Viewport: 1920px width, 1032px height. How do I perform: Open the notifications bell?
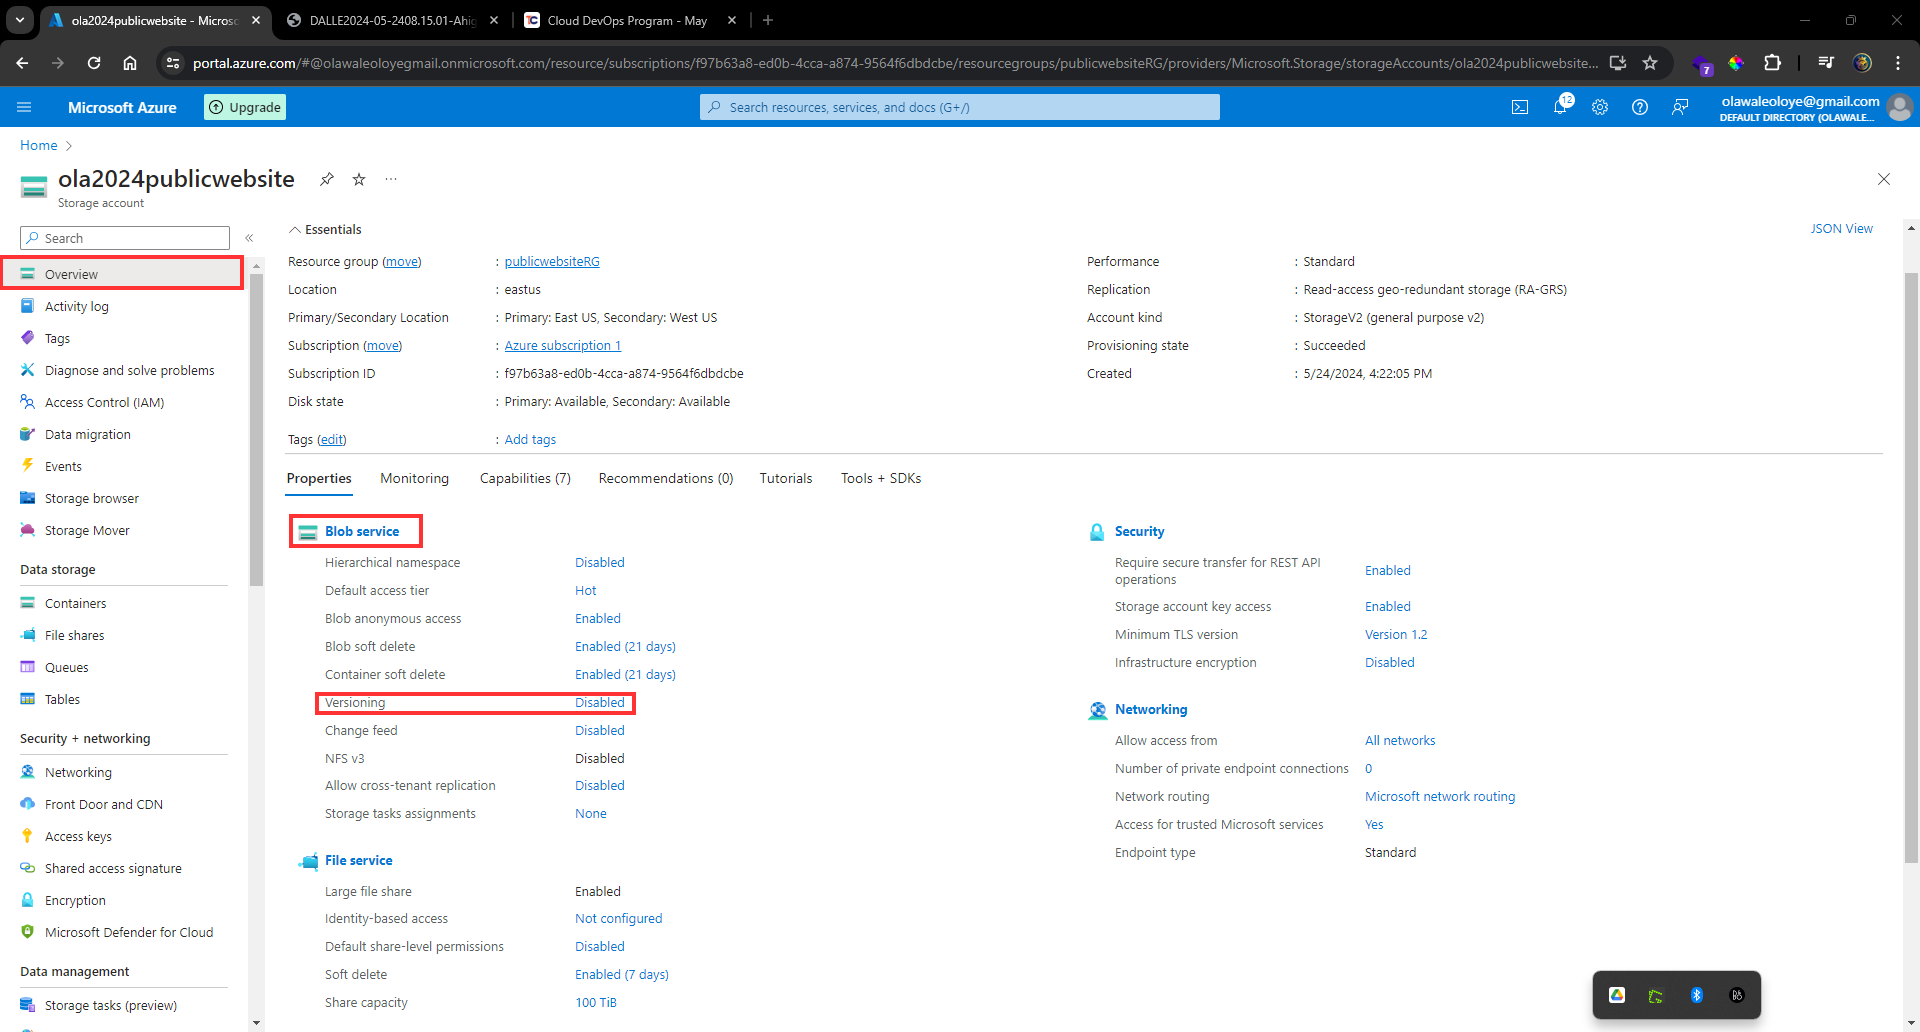(1561, 107)
